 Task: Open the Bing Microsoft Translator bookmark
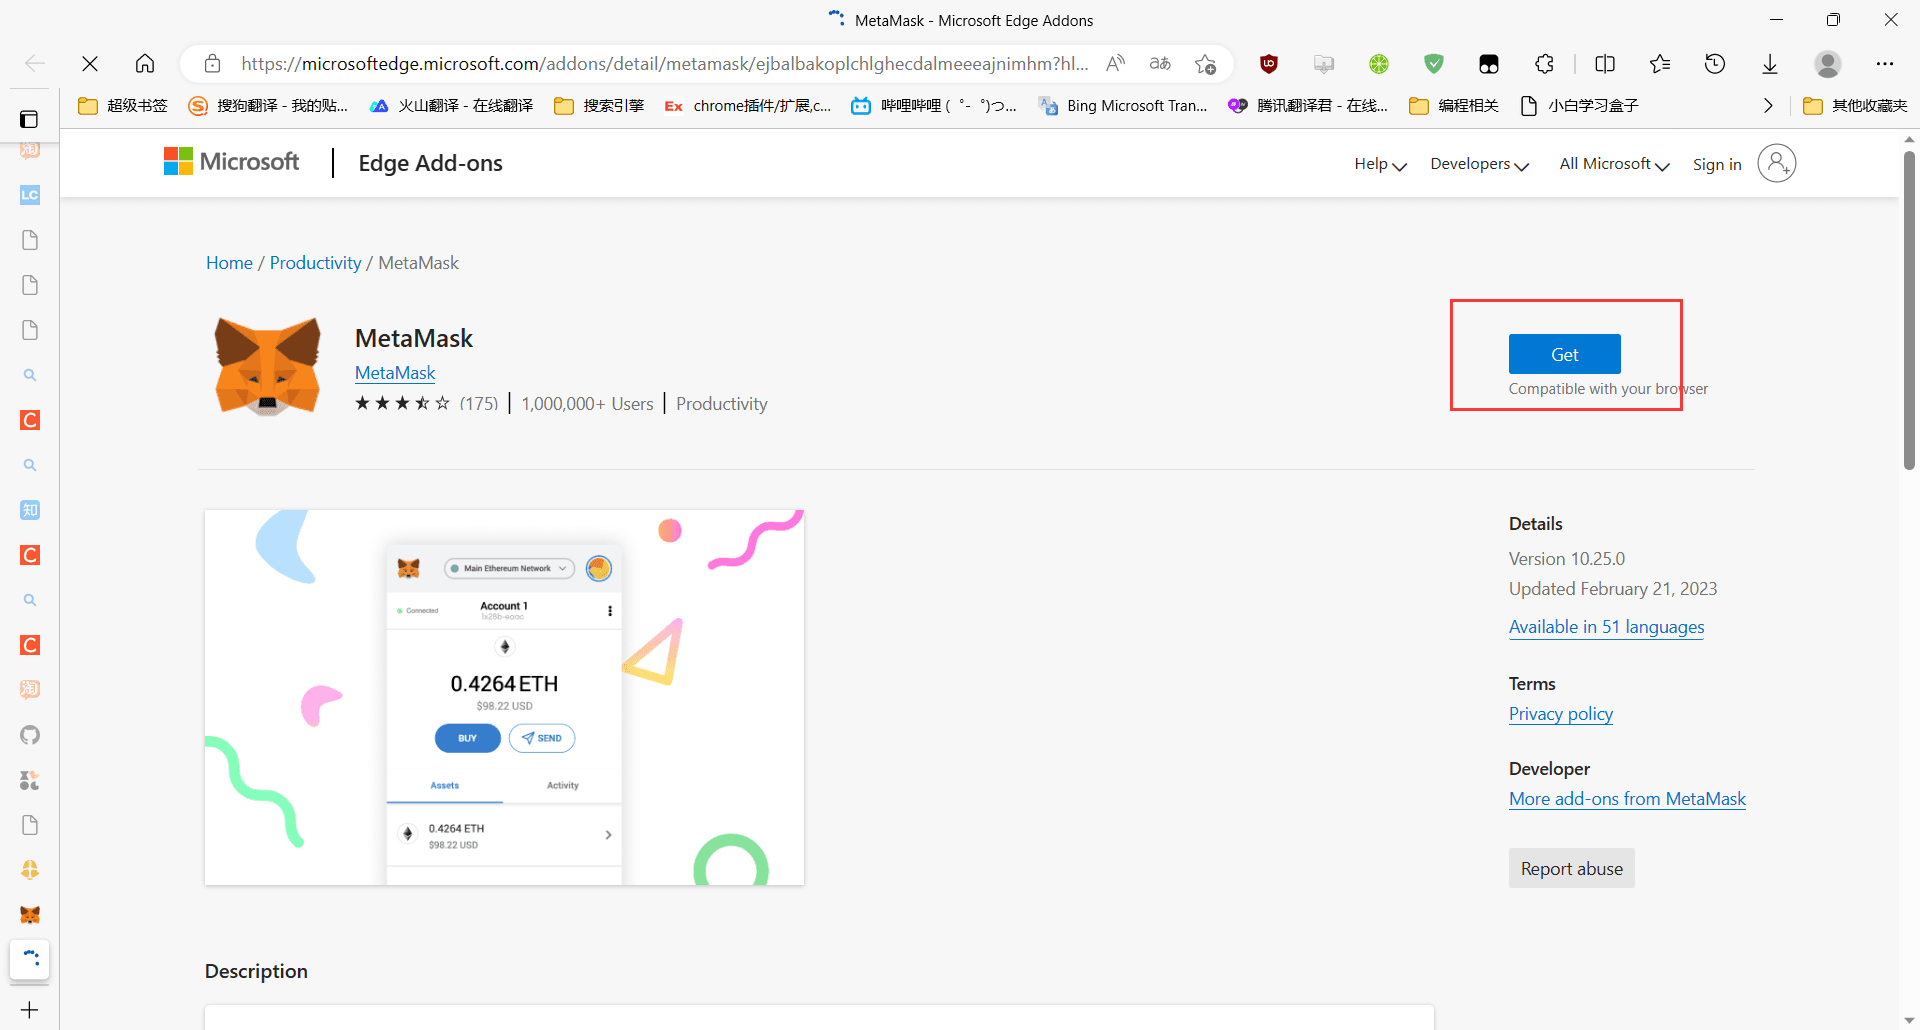tap(1123, 106)
